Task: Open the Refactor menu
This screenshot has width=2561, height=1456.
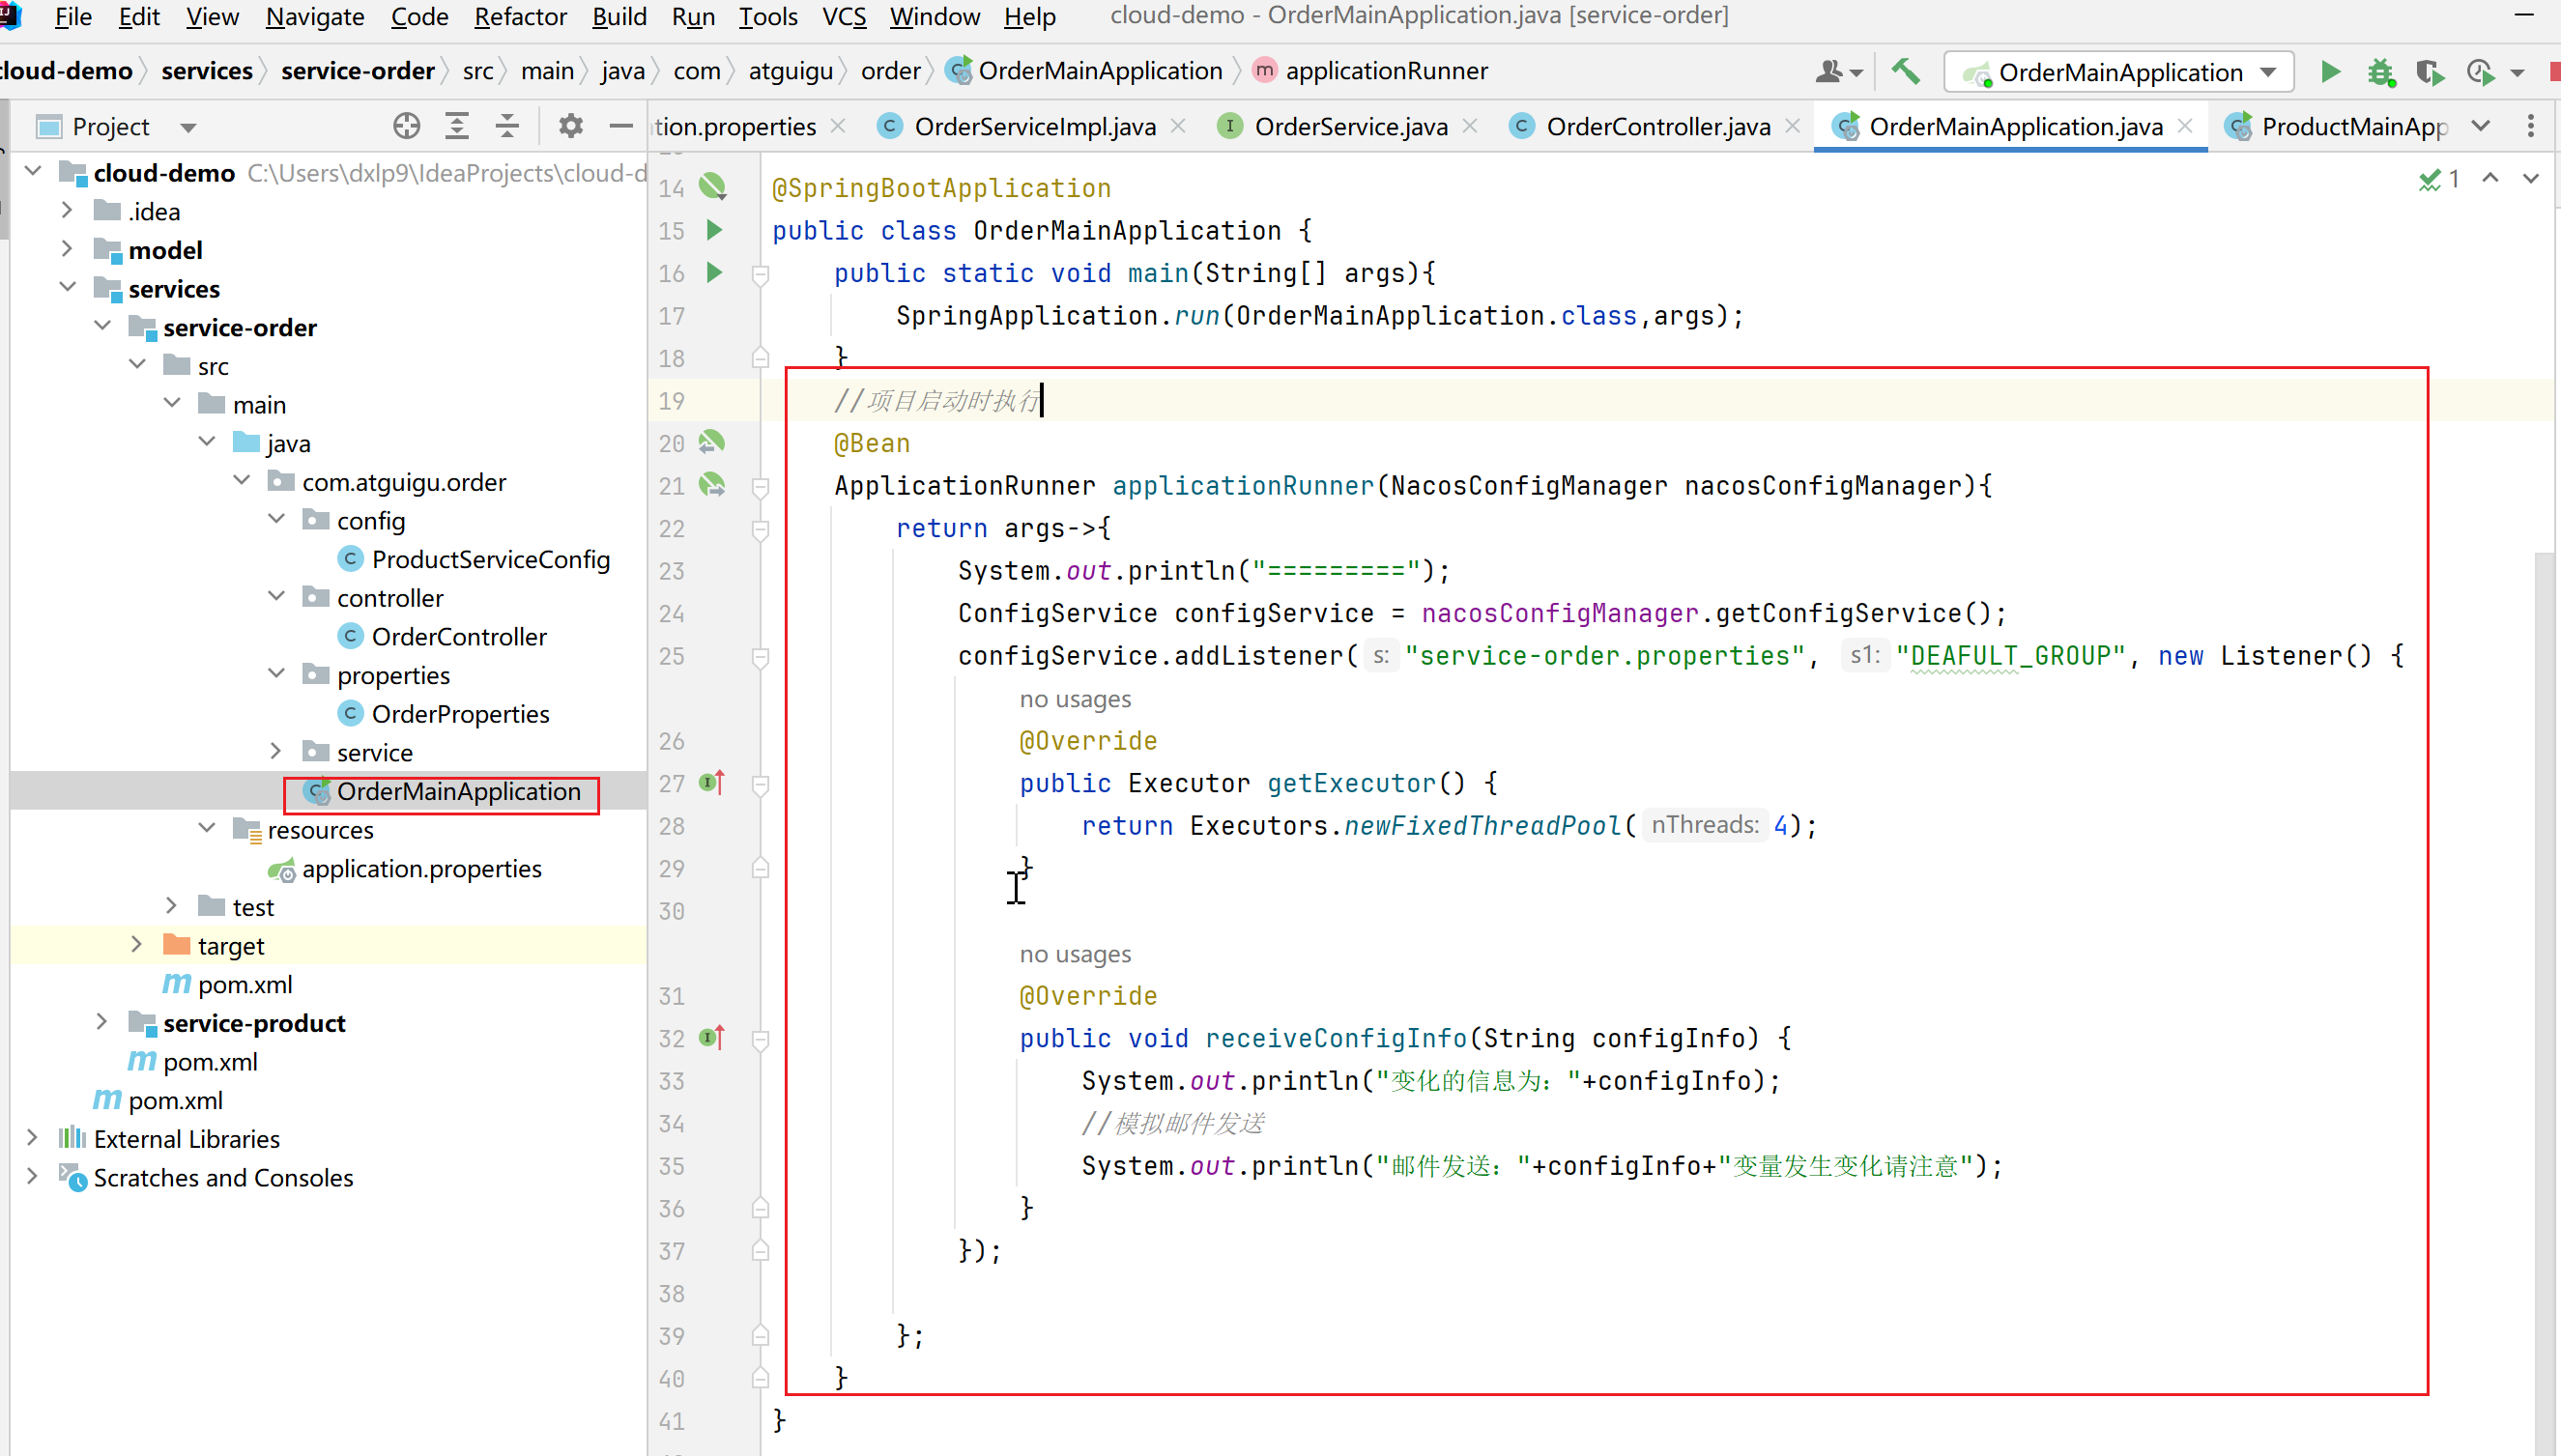Action: tap(519, 17)
